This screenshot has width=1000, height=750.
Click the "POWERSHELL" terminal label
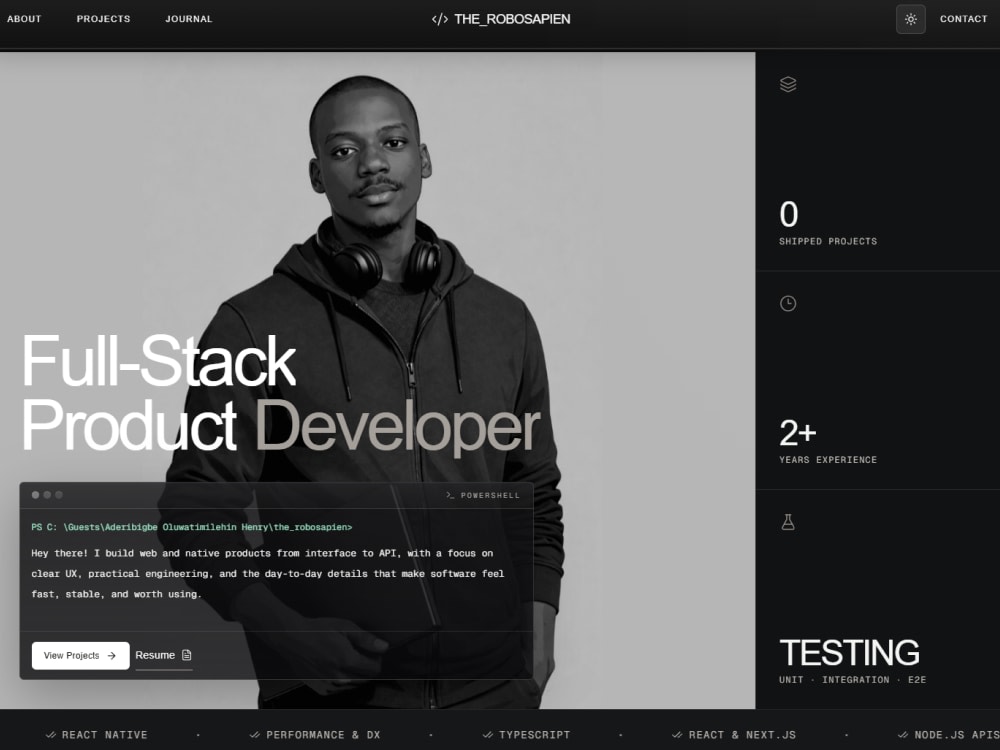pos(490,496)
